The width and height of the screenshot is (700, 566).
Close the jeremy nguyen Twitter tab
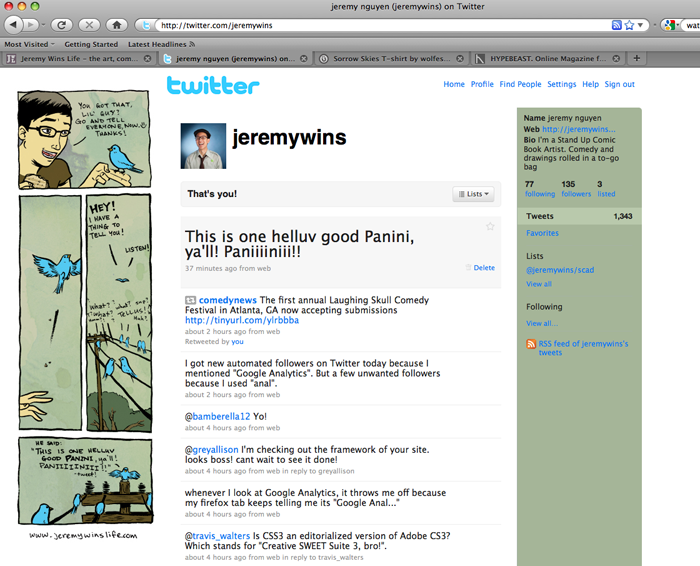(304, 58)
